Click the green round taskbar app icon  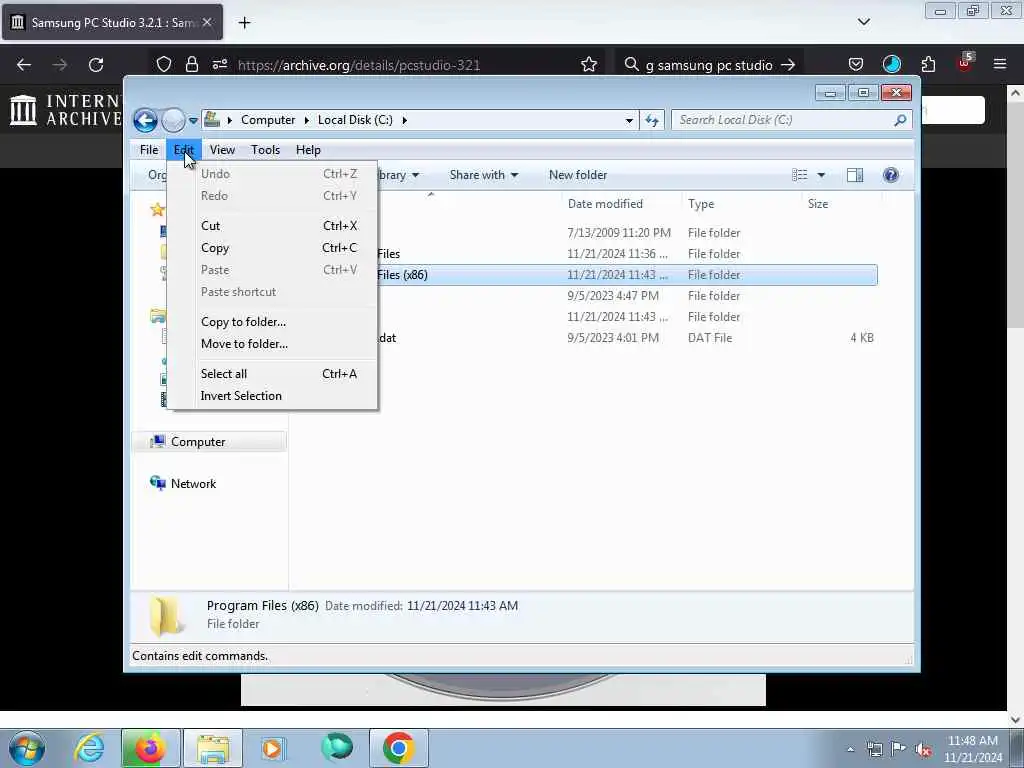tap(337, 748)
